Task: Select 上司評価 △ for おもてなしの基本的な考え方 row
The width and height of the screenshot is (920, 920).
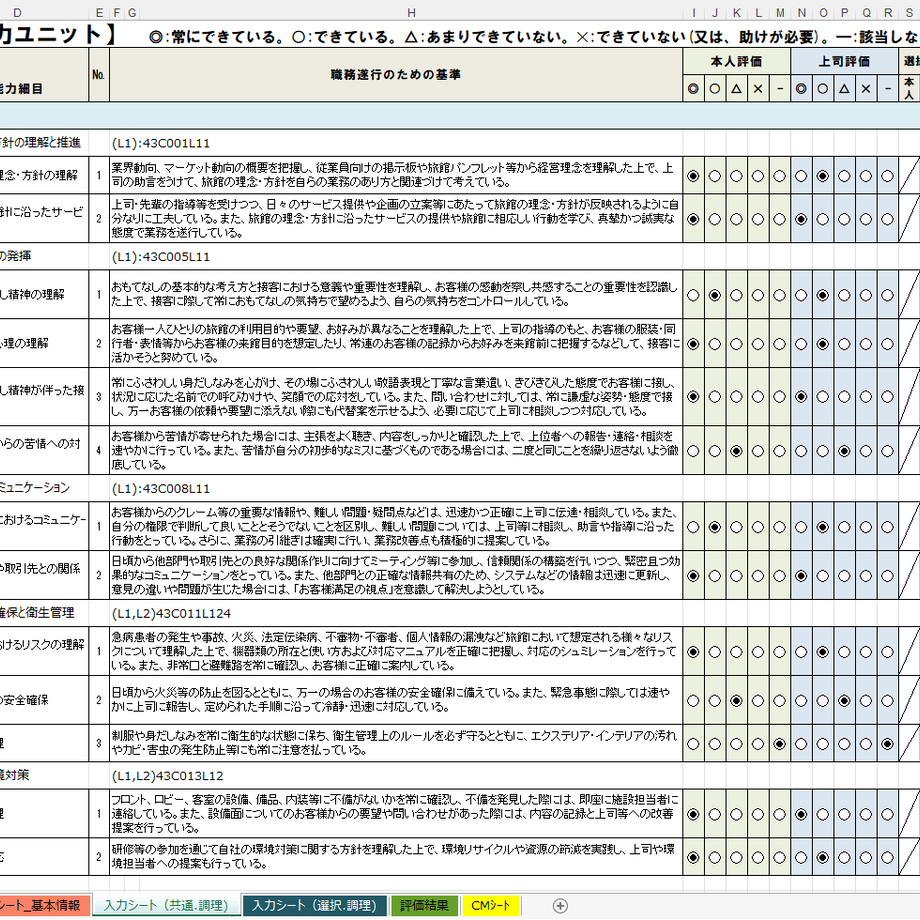Action: pyautogui.click(x=844, y=296)
